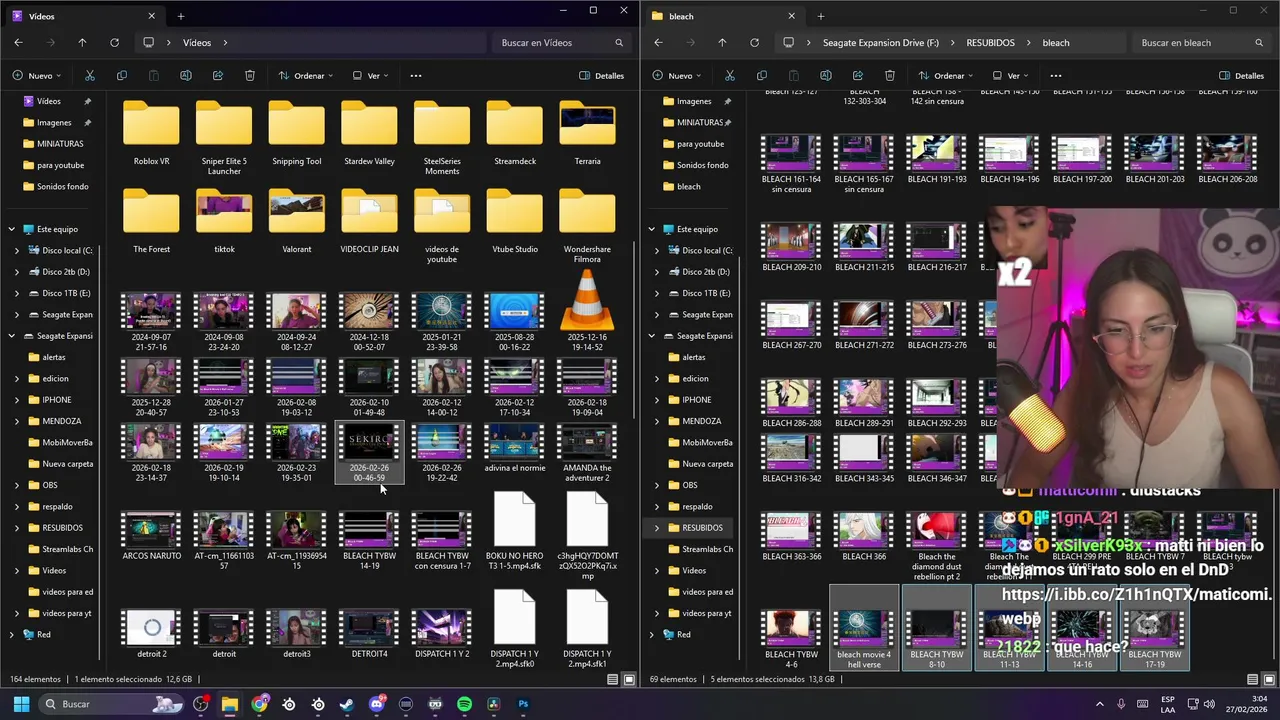The height and width of the screenshot is (720, 1280).
Task: Rename selected item in the Videos window
Action: tap(185, 75)
